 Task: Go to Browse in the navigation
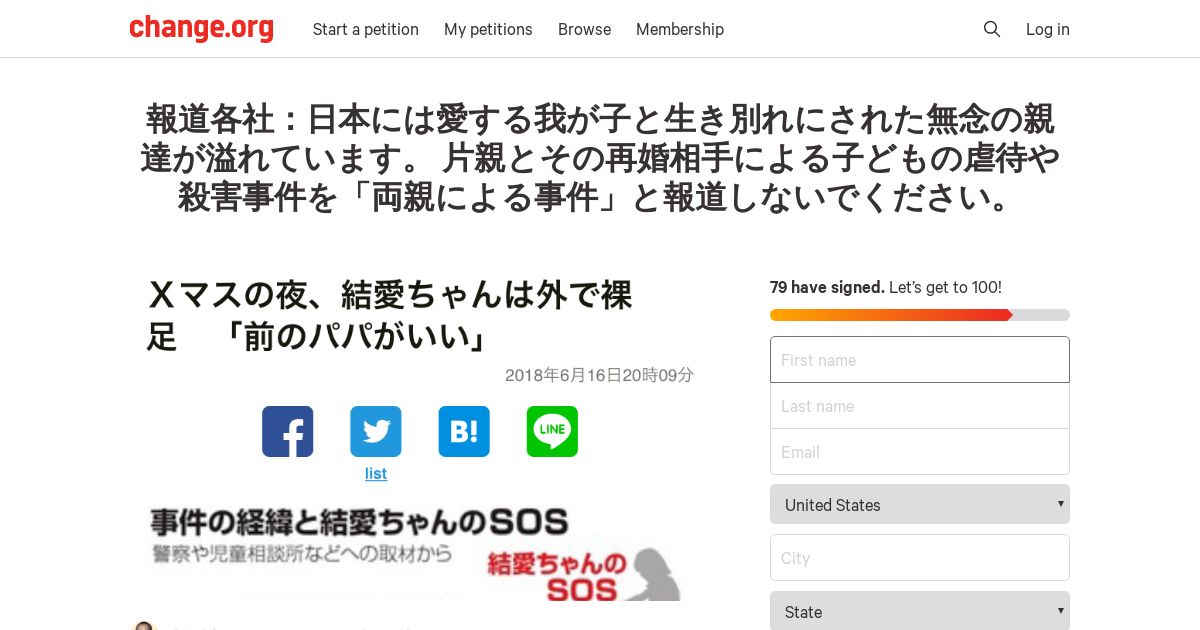point(584,29)
